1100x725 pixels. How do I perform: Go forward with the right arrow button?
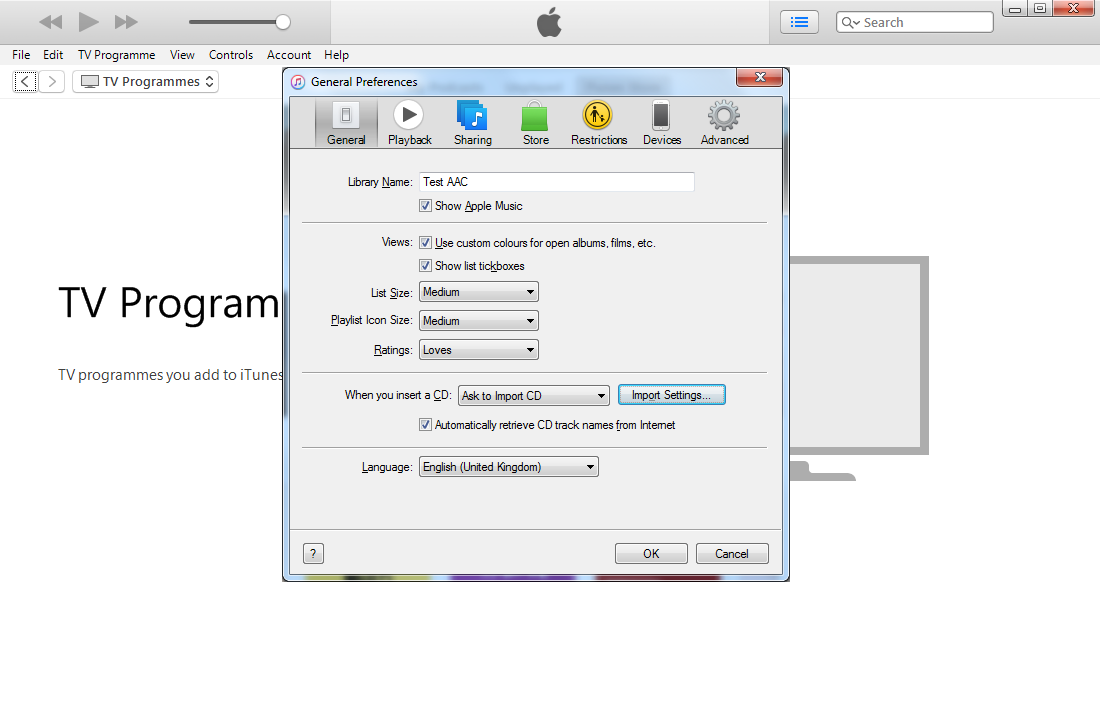[52, 81]
